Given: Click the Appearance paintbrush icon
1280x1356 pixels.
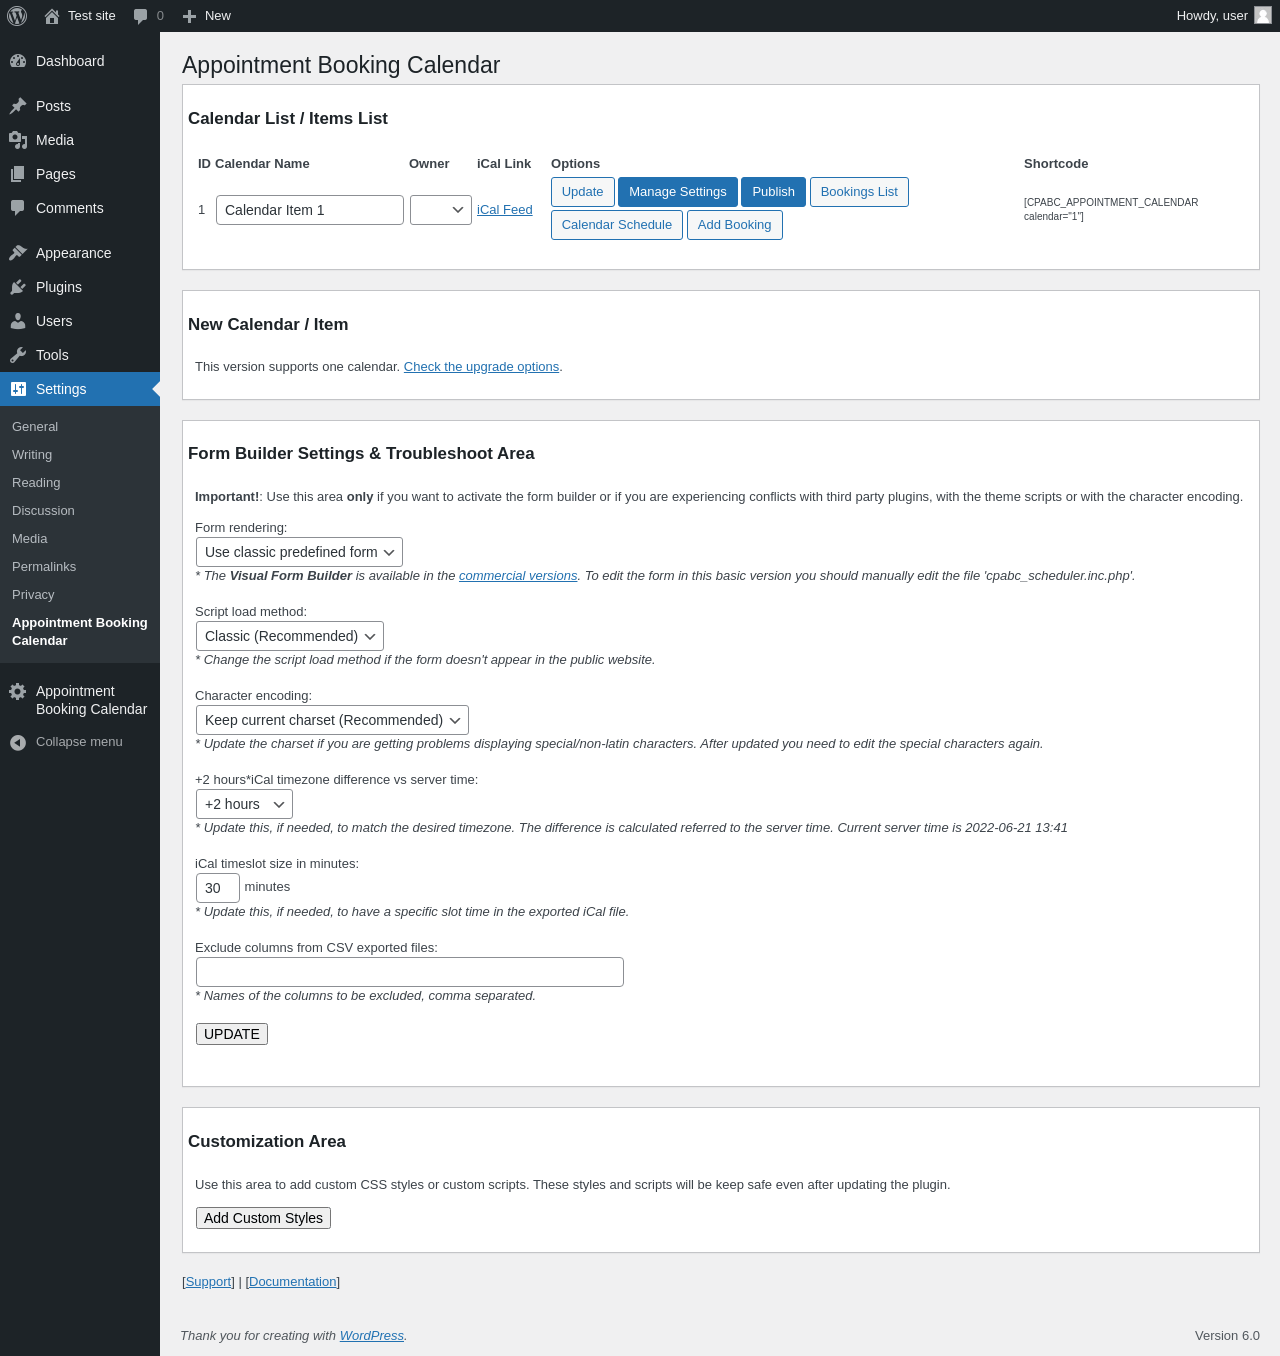Looking at the screenshot, I should (18, 253).
